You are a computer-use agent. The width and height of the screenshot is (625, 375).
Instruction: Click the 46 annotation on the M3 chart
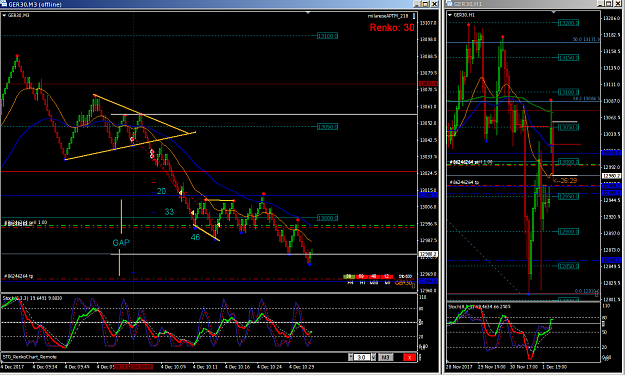[195, 238]
